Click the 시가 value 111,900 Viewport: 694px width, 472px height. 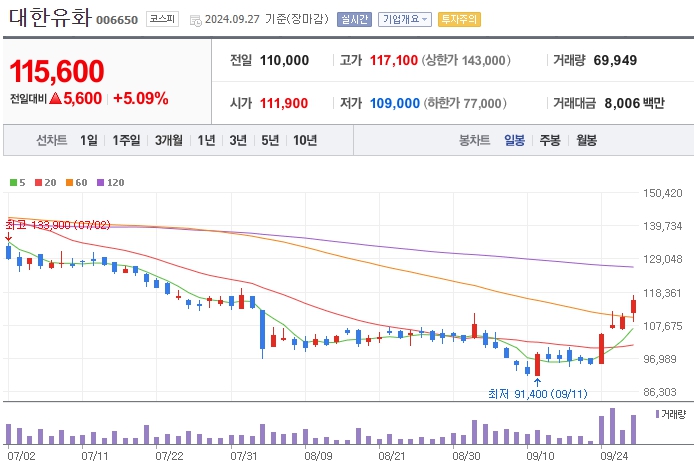coord(284,103)
